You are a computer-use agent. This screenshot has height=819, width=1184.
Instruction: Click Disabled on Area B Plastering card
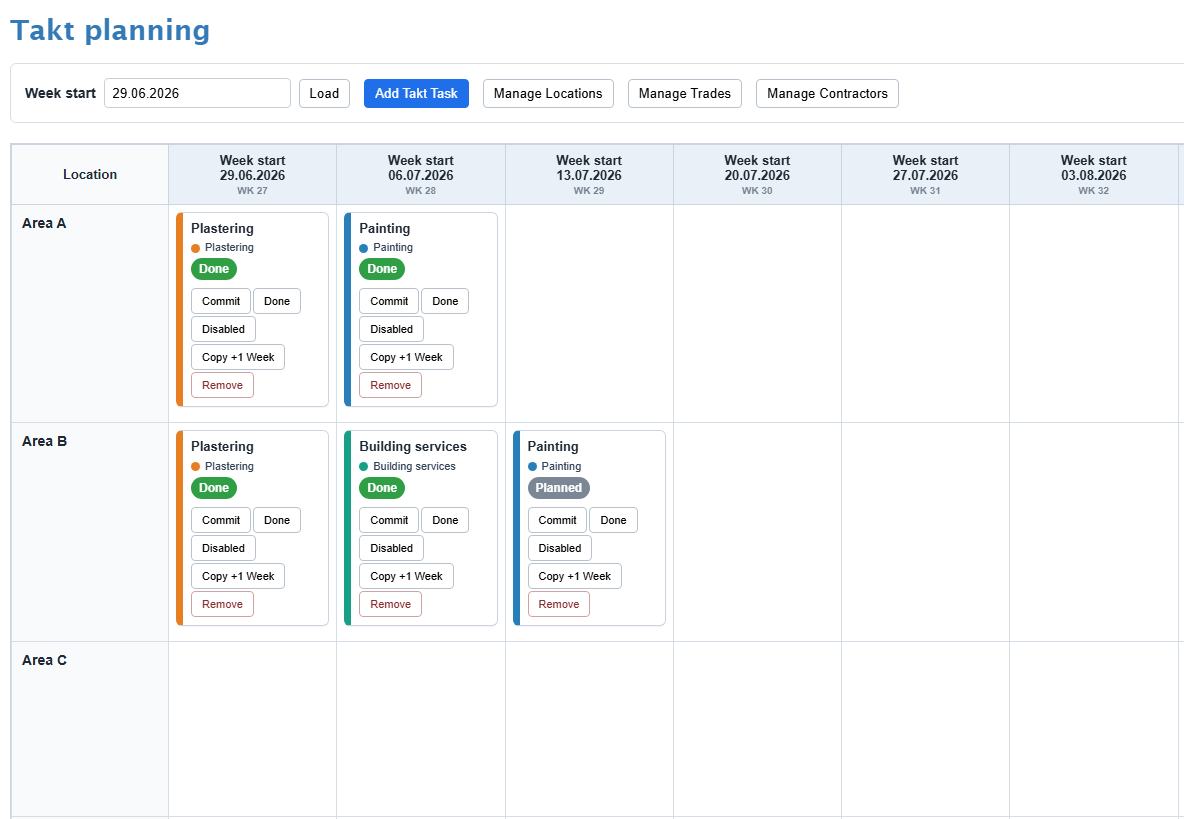[x=223, y=548]
